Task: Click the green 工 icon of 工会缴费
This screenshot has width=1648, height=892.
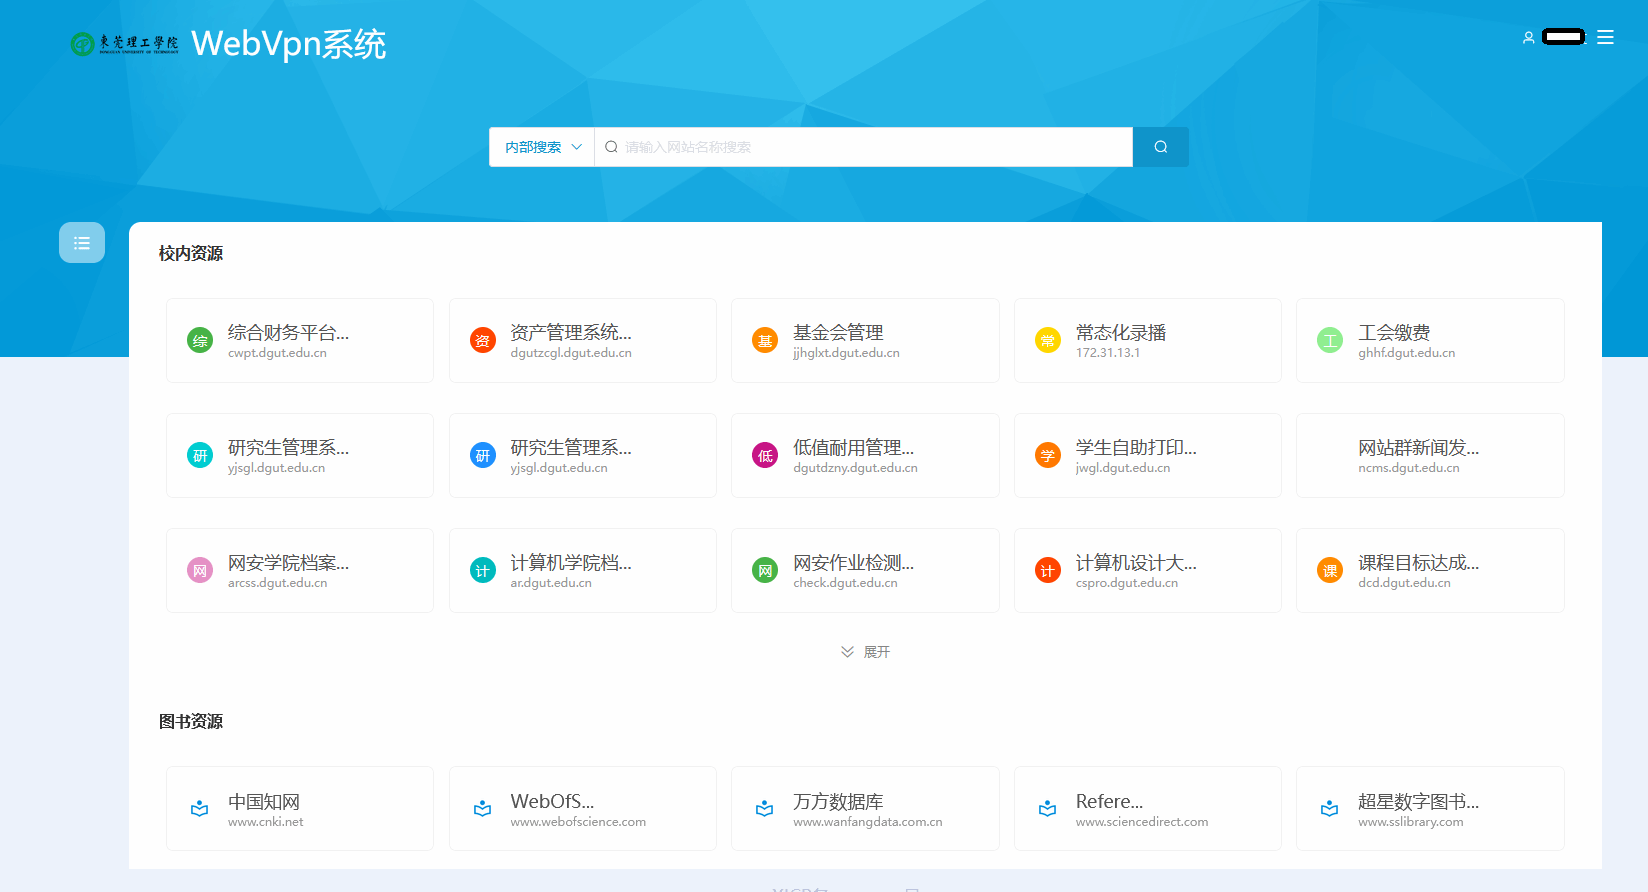Action: (1330, 341)
